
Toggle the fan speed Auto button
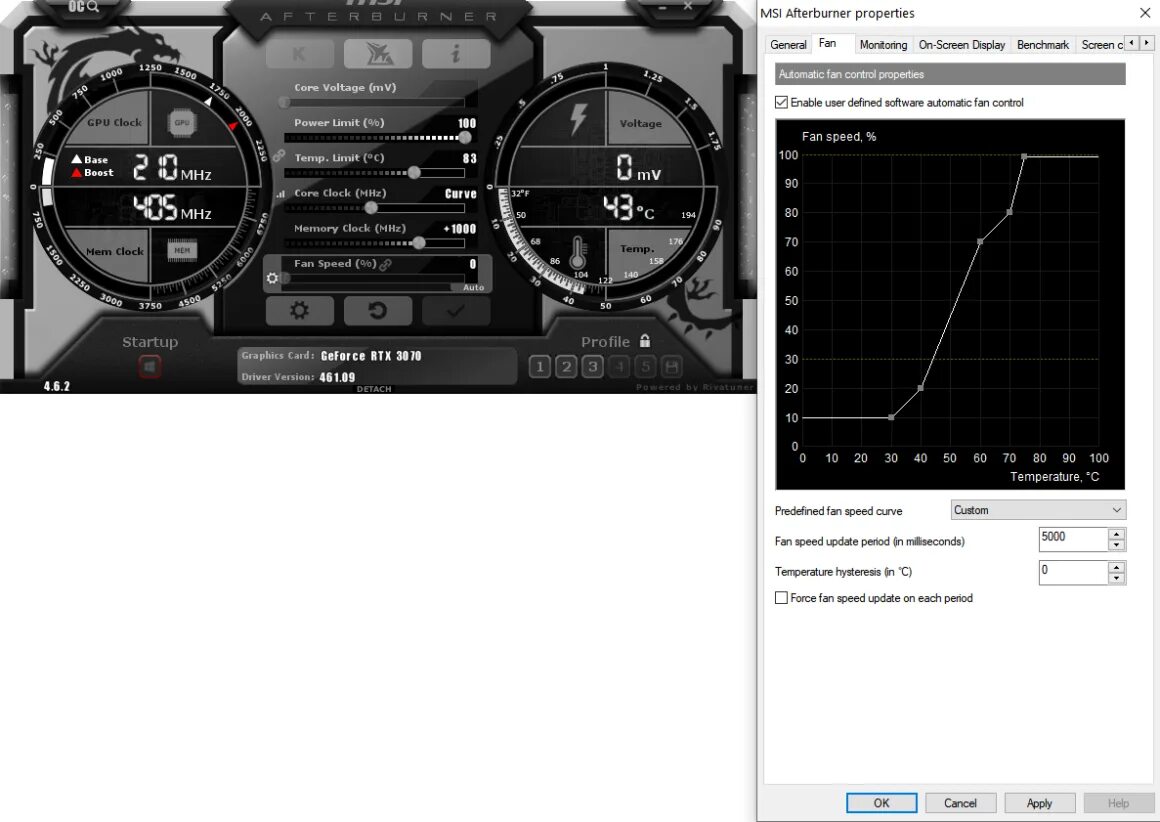[473, 287]
